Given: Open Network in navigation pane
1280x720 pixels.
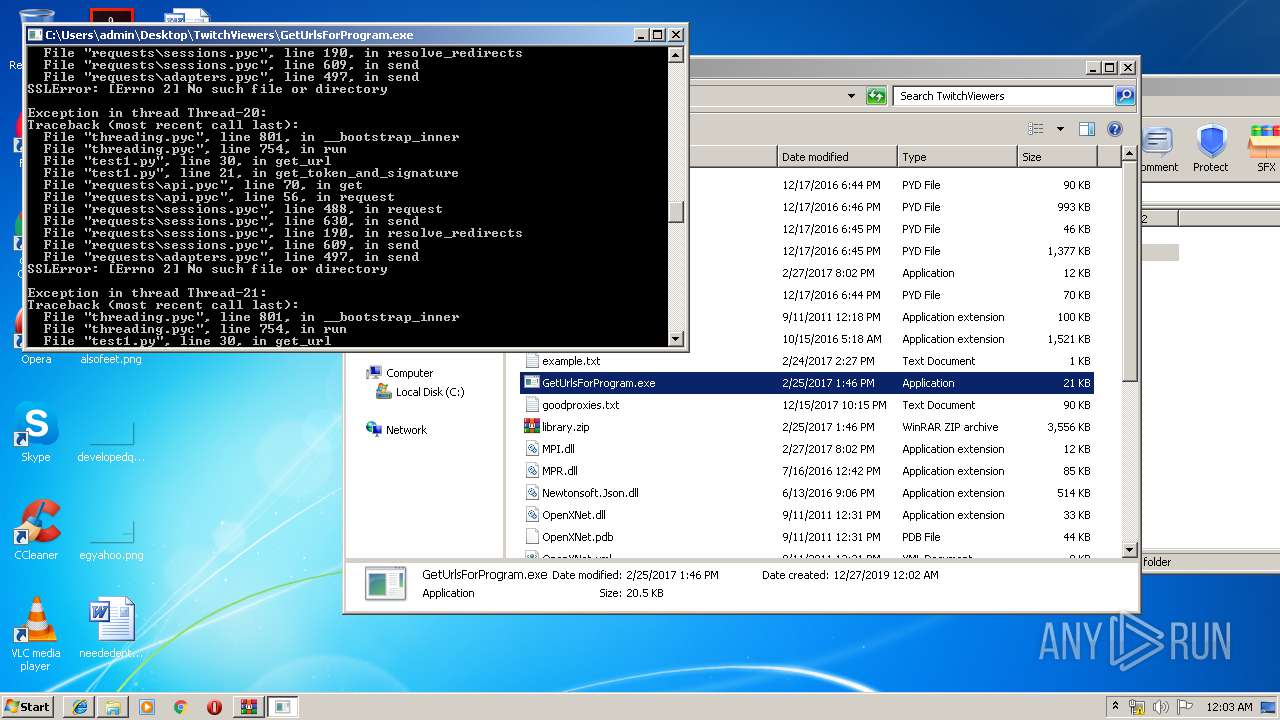Looking at the screenshot, I should pos(406,430).
